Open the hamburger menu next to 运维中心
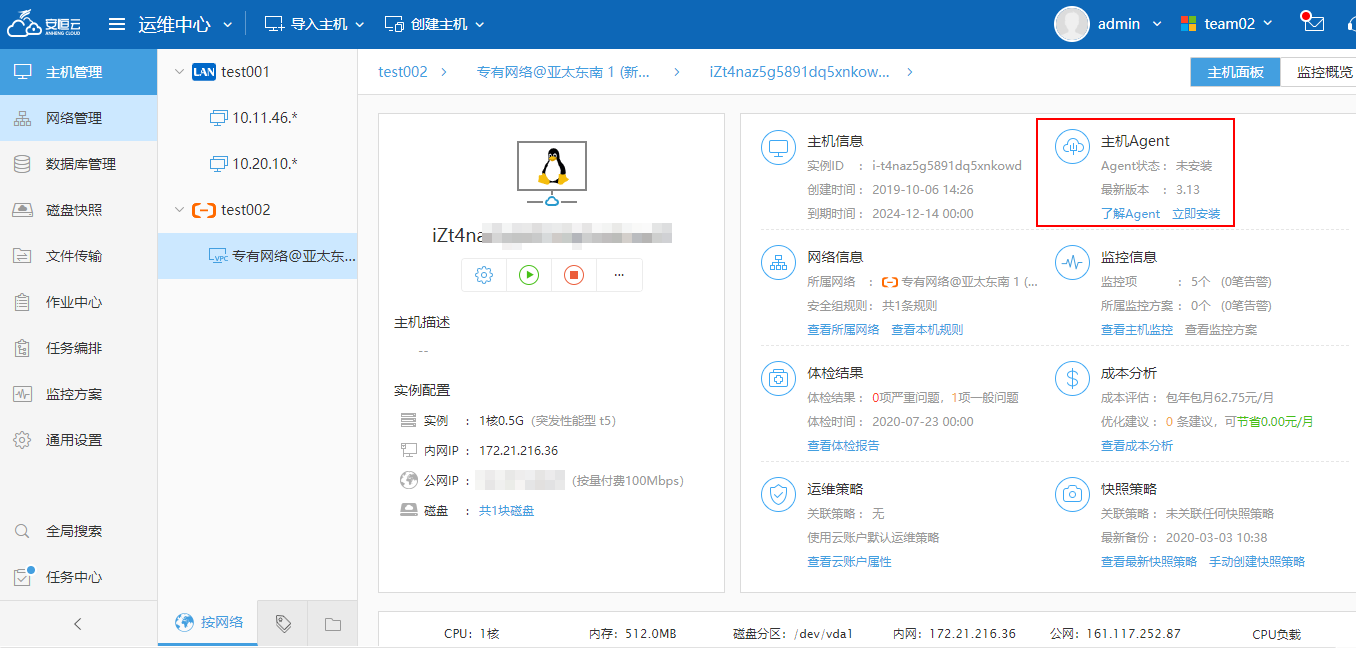The image size is (1356, 648). [x=117, y=24]
